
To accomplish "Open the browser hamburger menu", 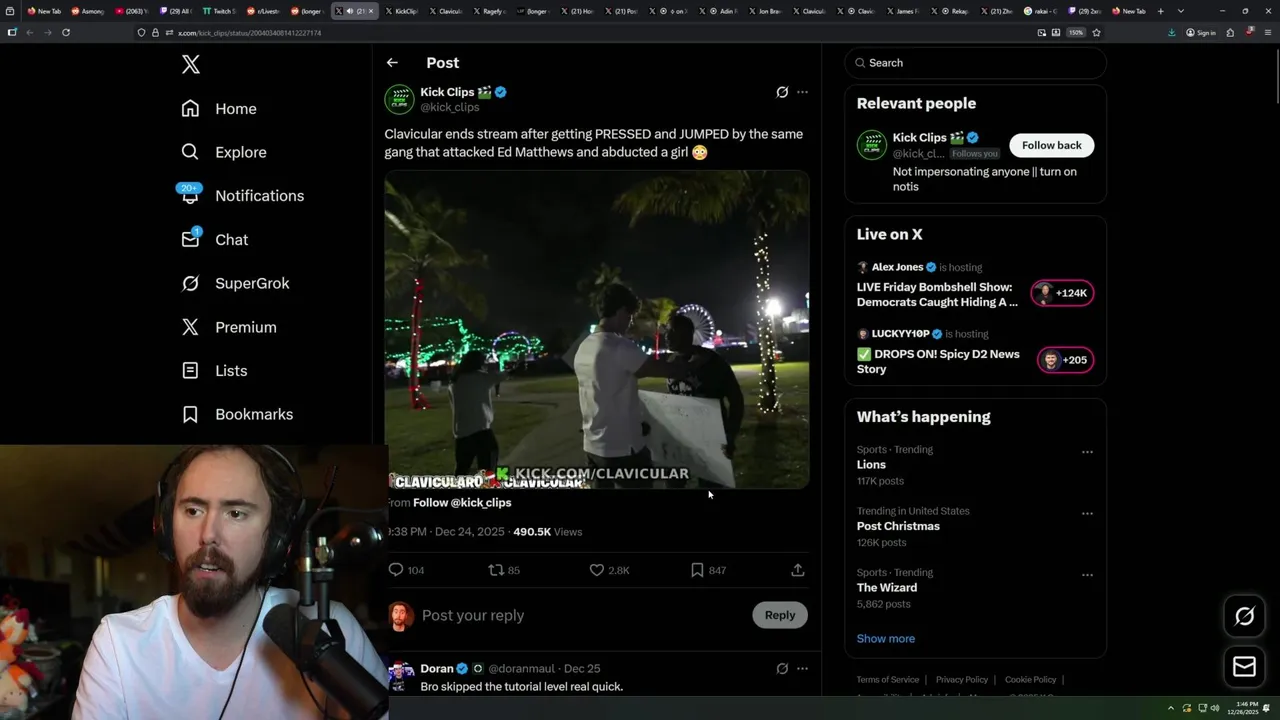I will (x=1268, y=32).
